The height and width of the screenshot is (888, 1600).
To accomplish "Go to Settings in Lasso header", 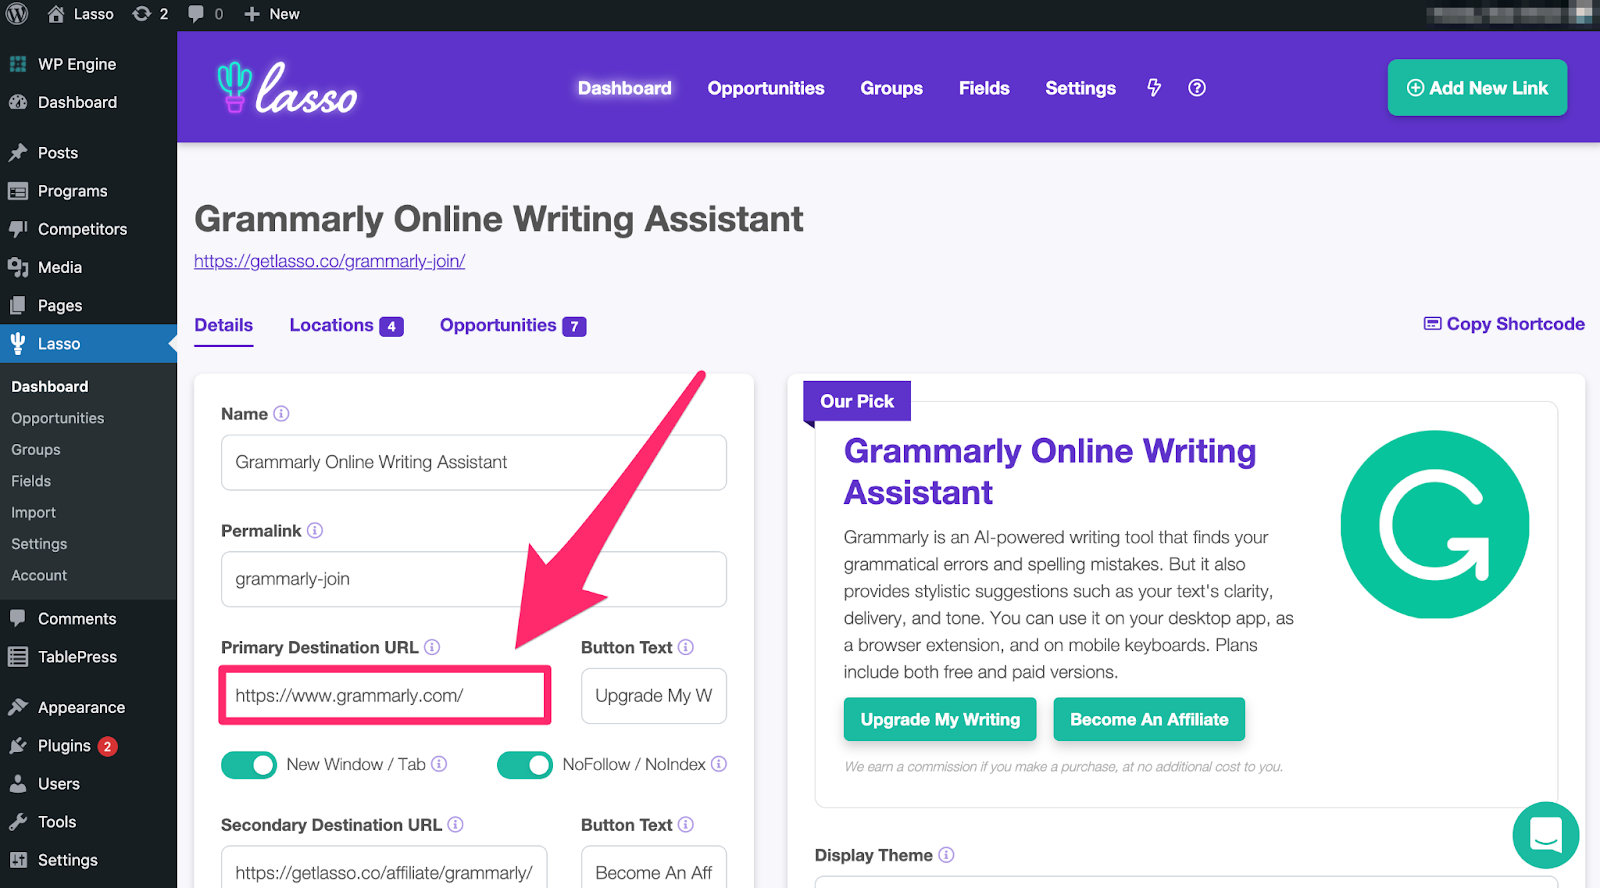I will click(x=1080, y=88).
